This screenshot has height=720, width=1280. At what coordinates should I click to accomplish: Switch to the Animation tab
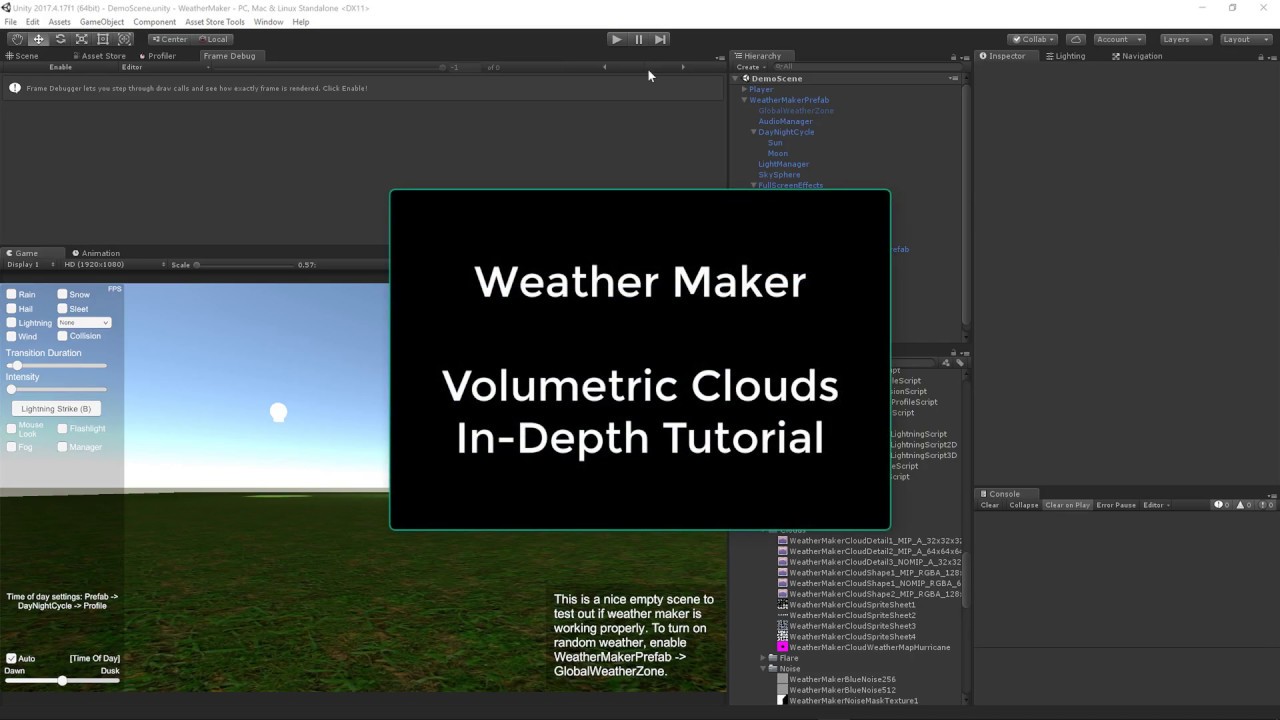[x=96, y=253]
